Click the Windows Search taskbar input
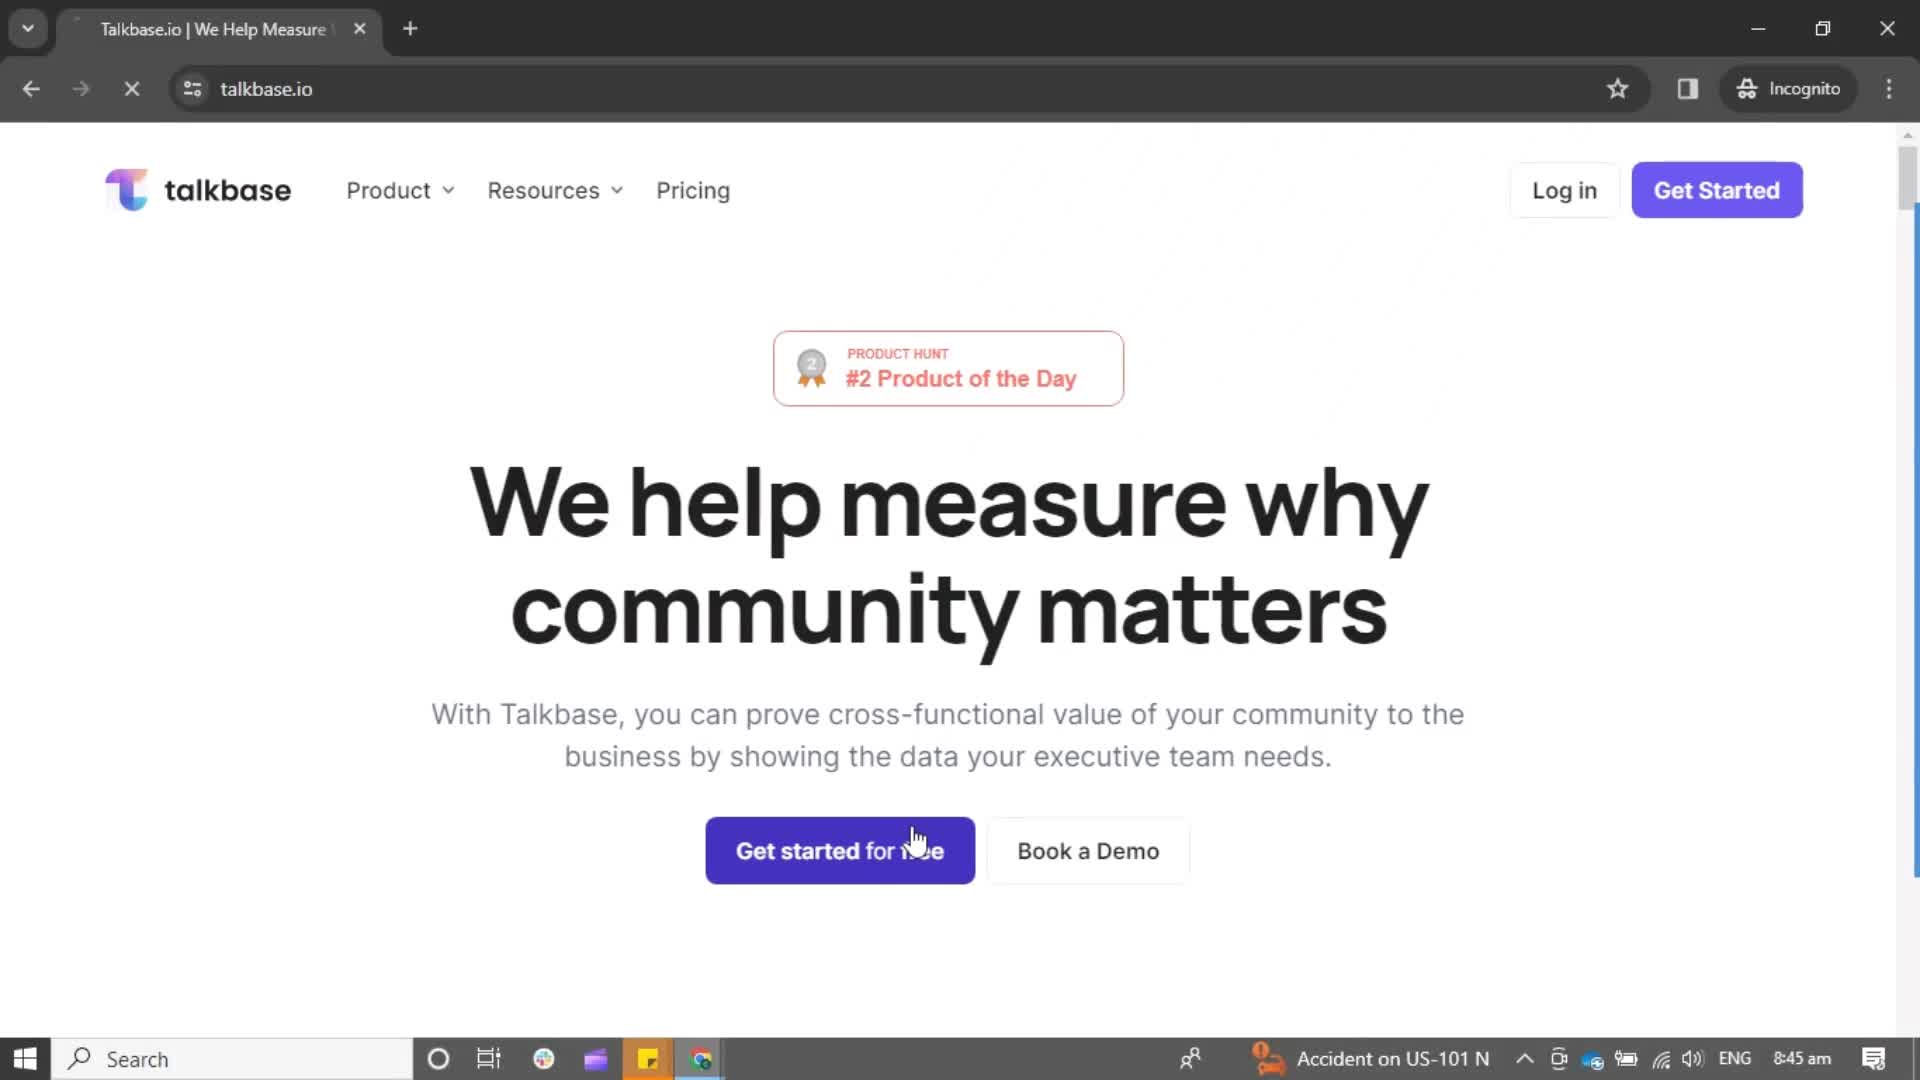 pos(232,1059)
